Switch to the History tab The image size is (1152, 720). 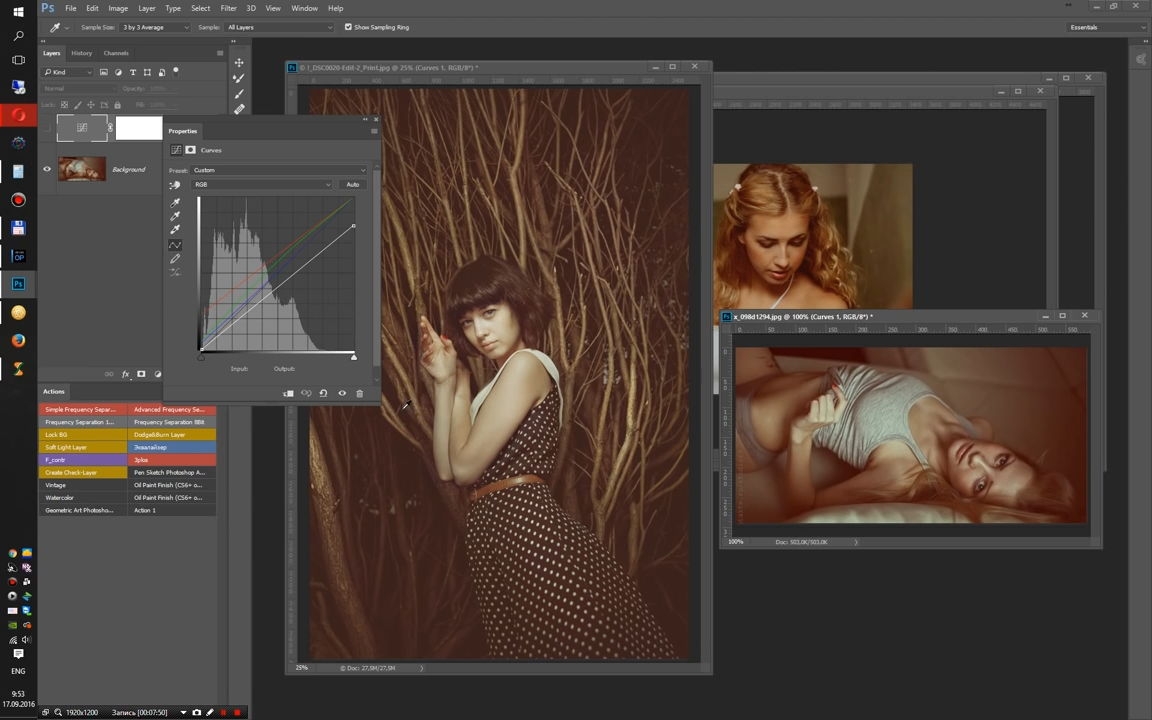pos(82,53)
